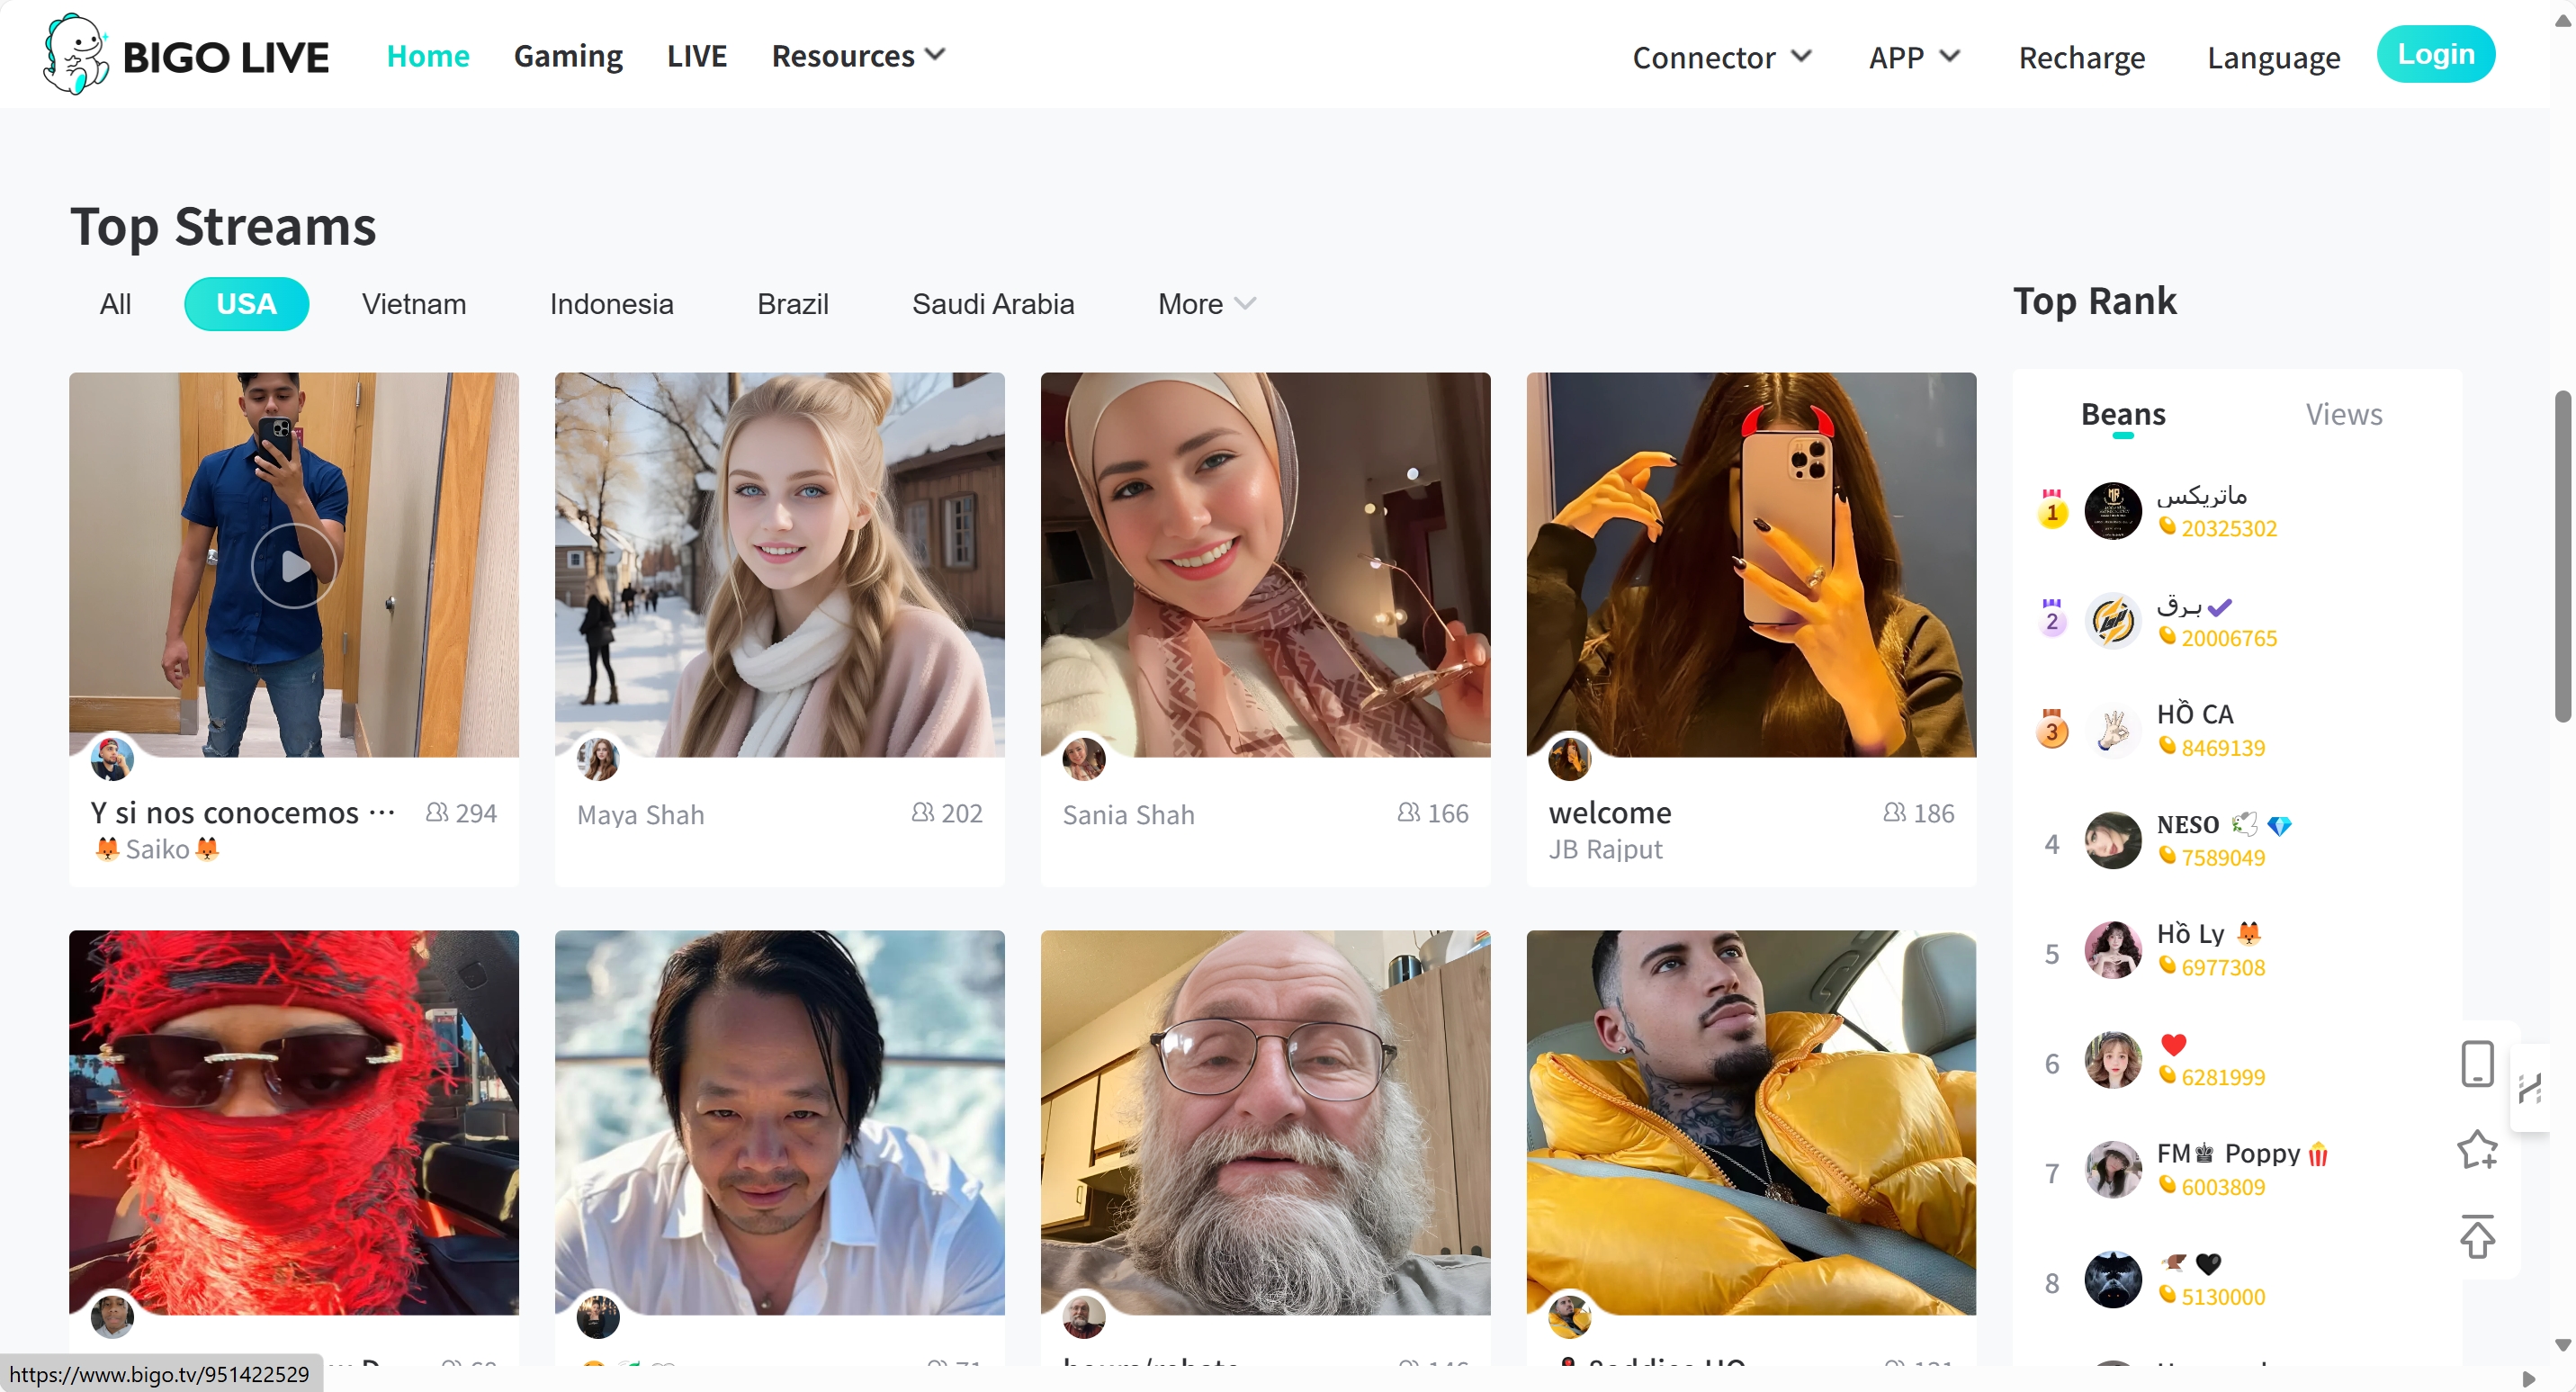Open rank 1 user avatar ماتريكس
Viewport: 2576px width, 1392px height.
click(x=2113, y=511)
